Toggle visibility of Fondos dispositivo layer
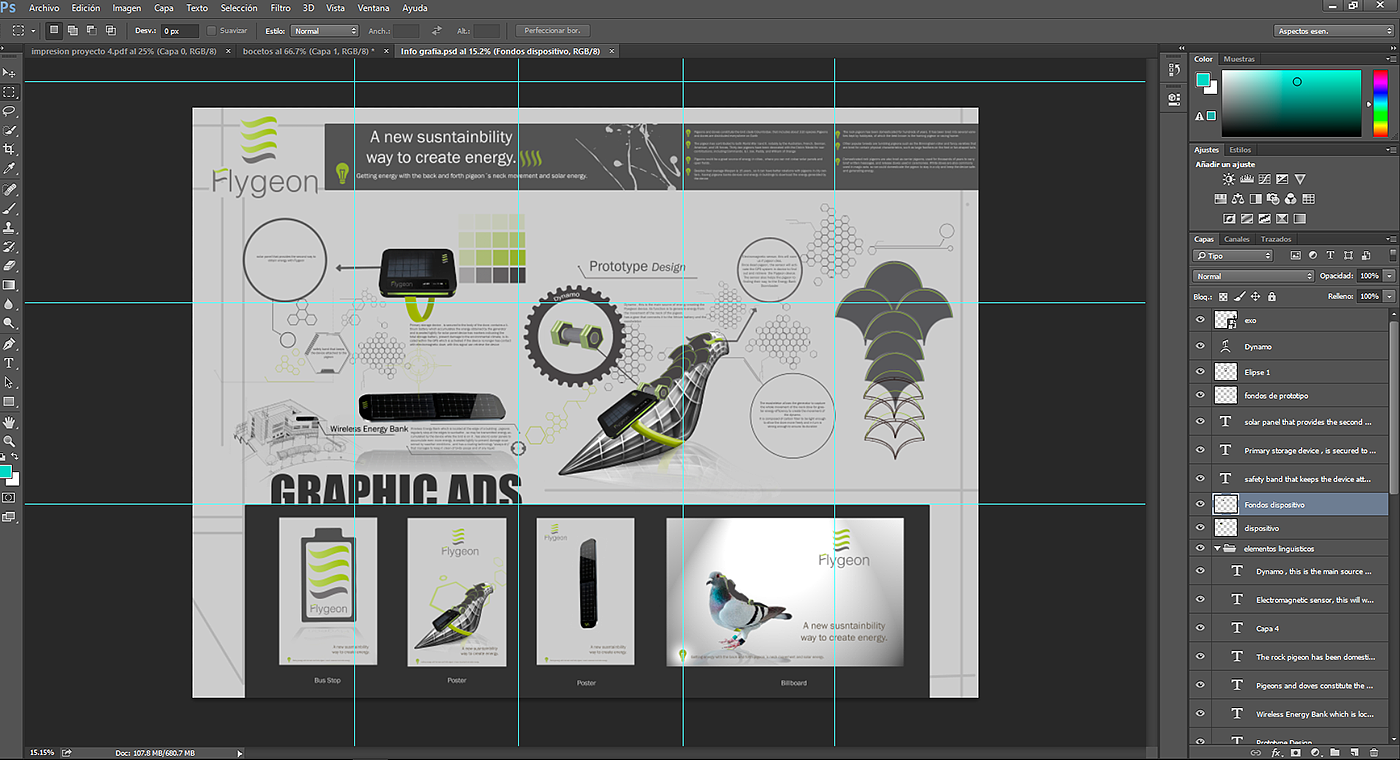Screen dimensions: 1400x760 [1200, 505]
